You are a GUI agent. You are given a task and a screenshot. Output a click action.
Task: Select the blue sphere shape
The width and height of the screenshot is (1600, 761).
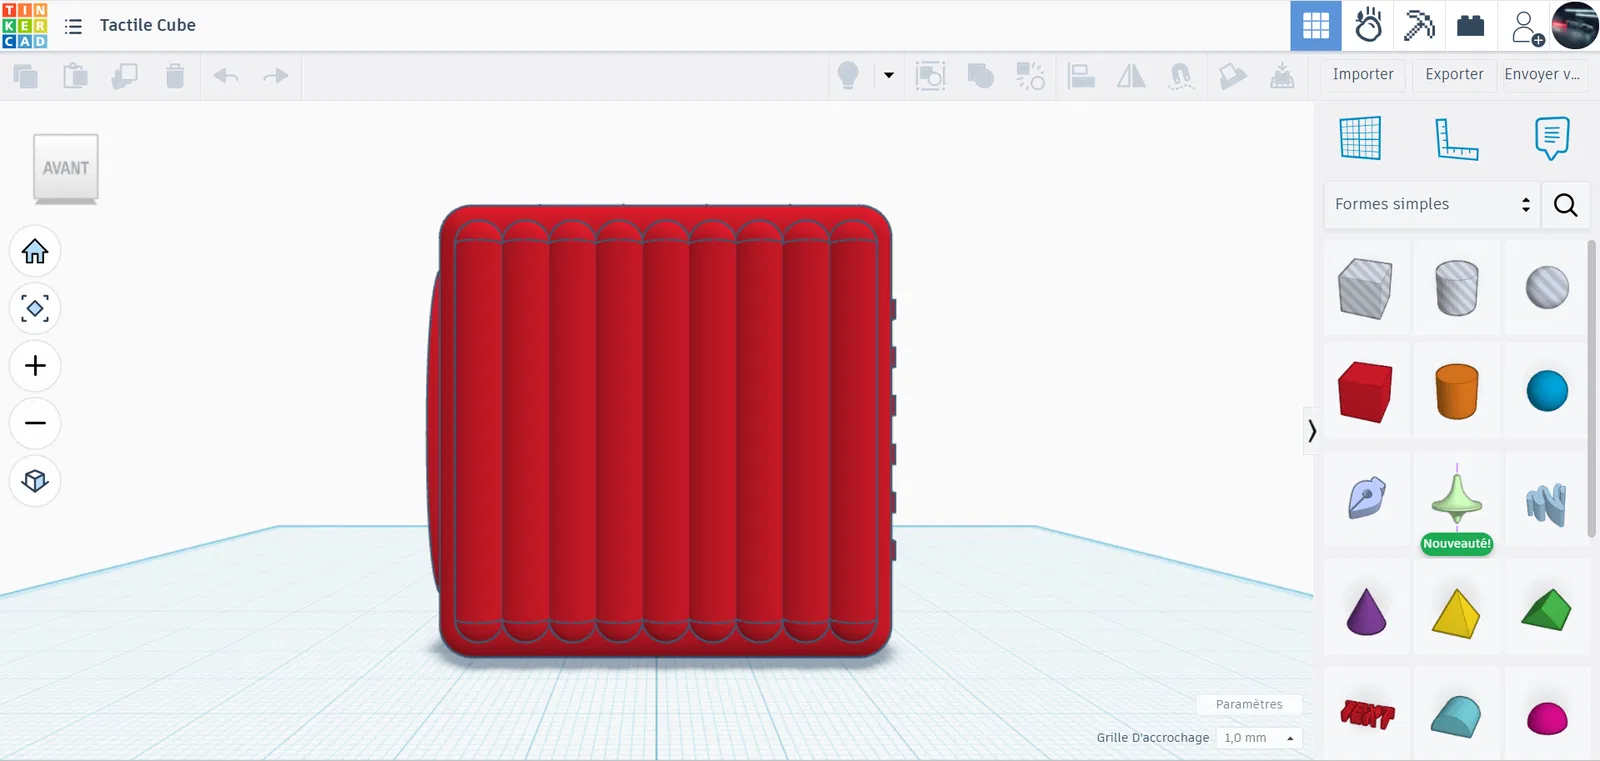click(1547, 391)
